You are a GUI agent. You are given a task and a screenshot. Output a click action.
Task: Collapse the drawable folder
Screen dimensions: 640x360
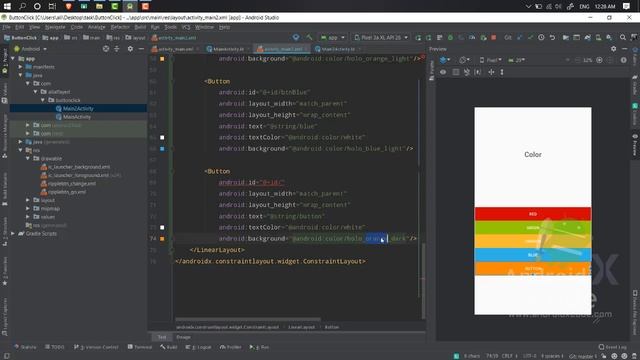(28, 158)
